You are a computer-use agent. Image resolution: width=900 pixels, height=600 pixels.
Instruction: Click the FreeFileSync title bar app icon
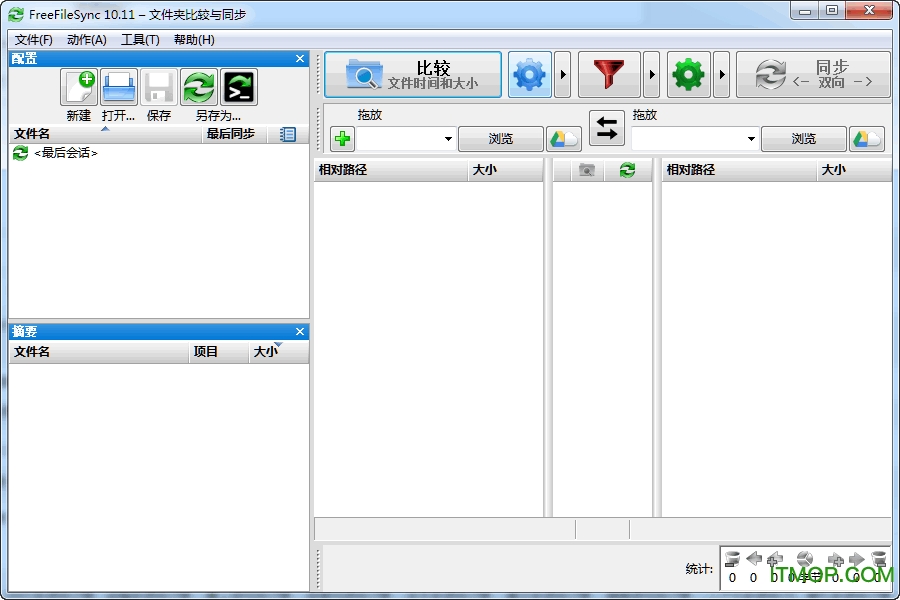[x=16, y=14]
